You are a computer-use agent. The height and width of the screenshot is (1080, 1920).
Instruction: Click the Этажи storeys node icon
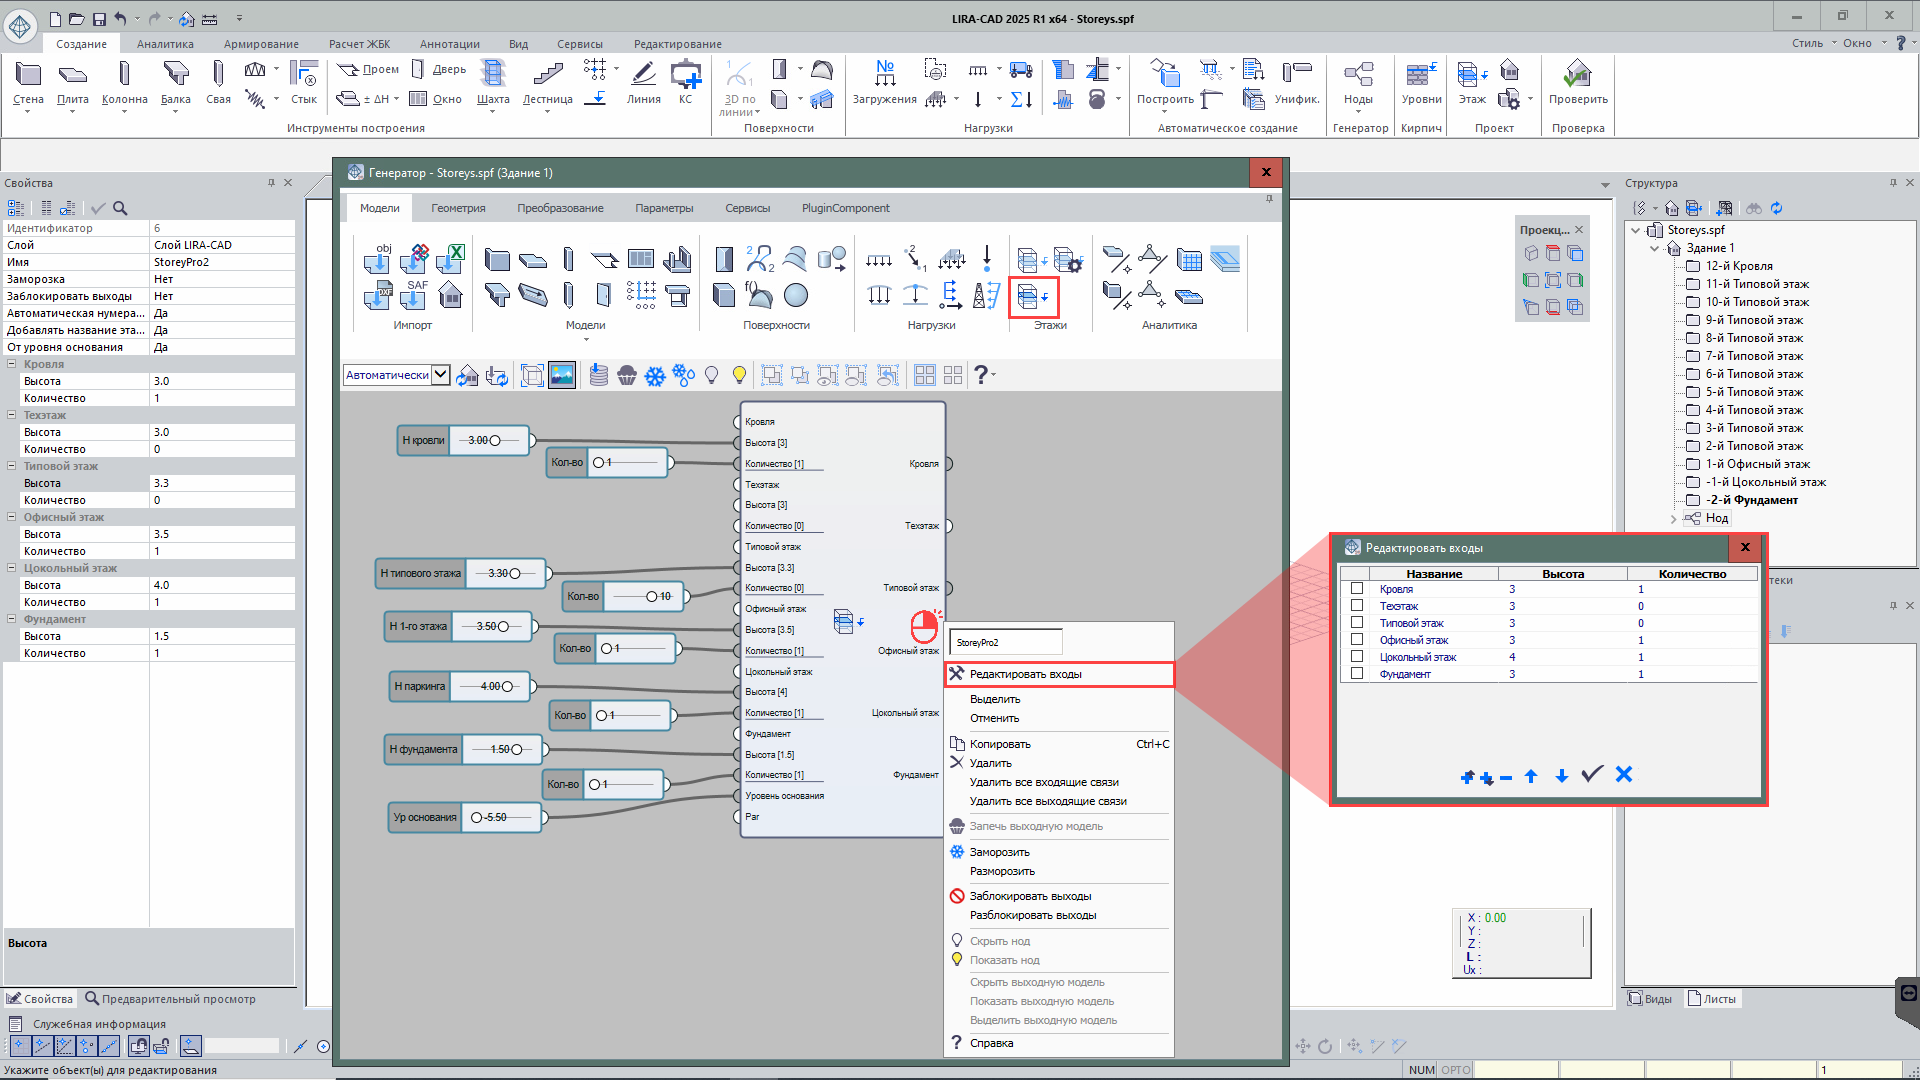click(1032, 297)
